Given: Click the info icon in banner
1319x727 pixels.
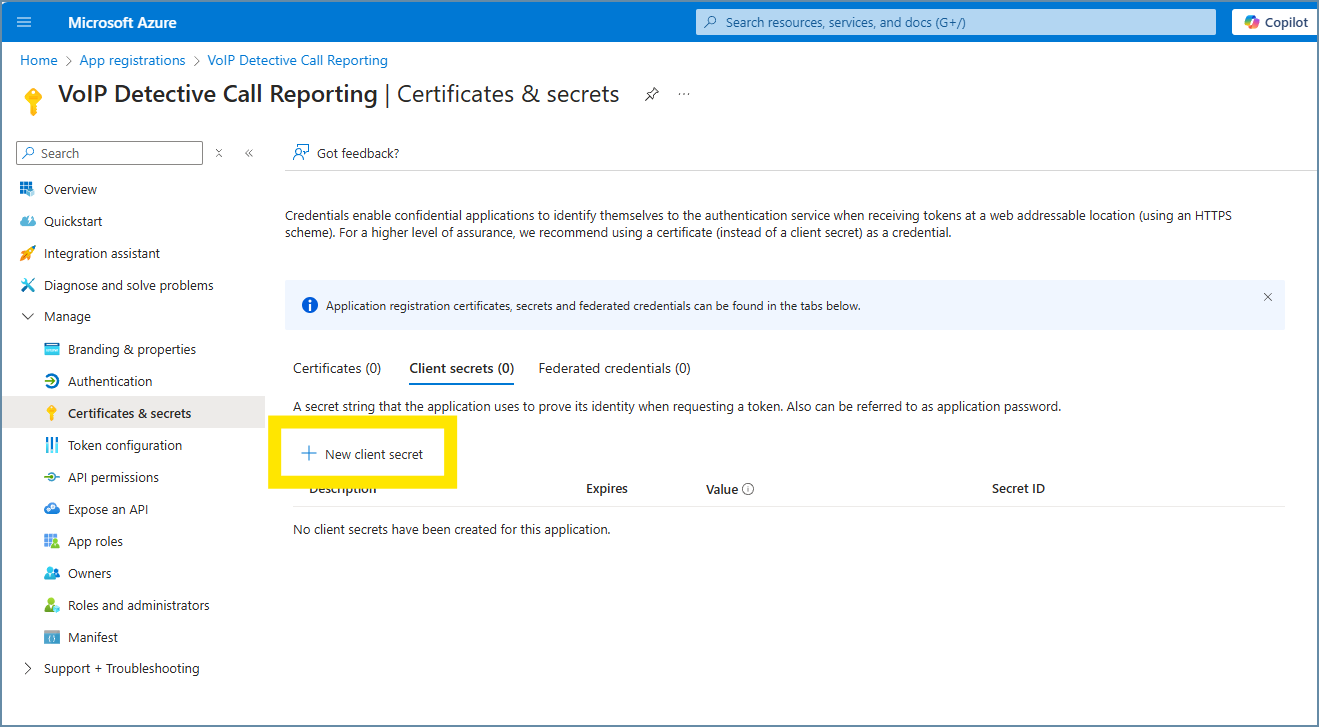Looking at the screenshot, I should [310, 305].
